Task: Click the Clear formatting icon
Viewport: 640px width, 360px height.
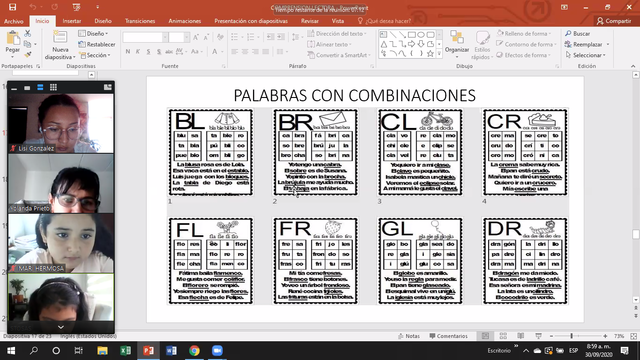Action: point(220,38)
